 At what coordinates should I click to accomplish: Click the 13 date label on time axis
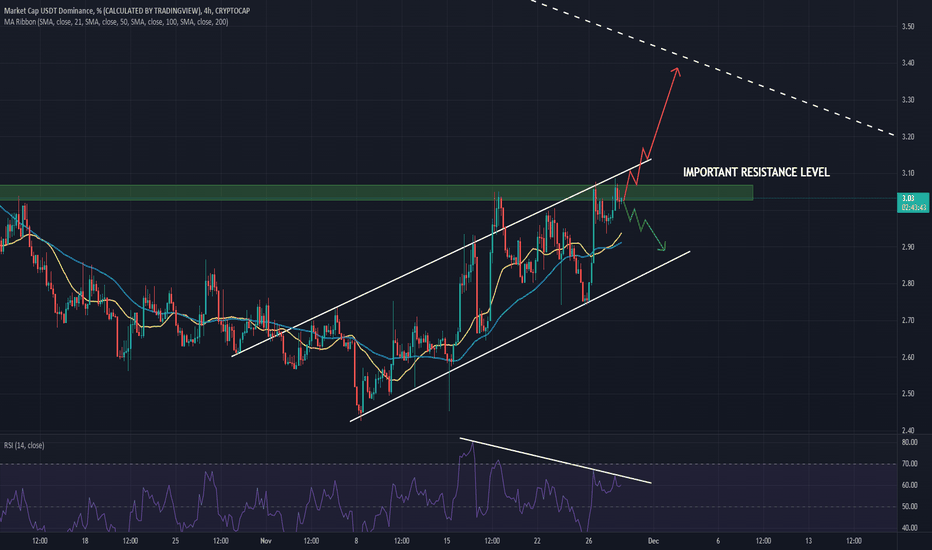click(x=808, y=541)
